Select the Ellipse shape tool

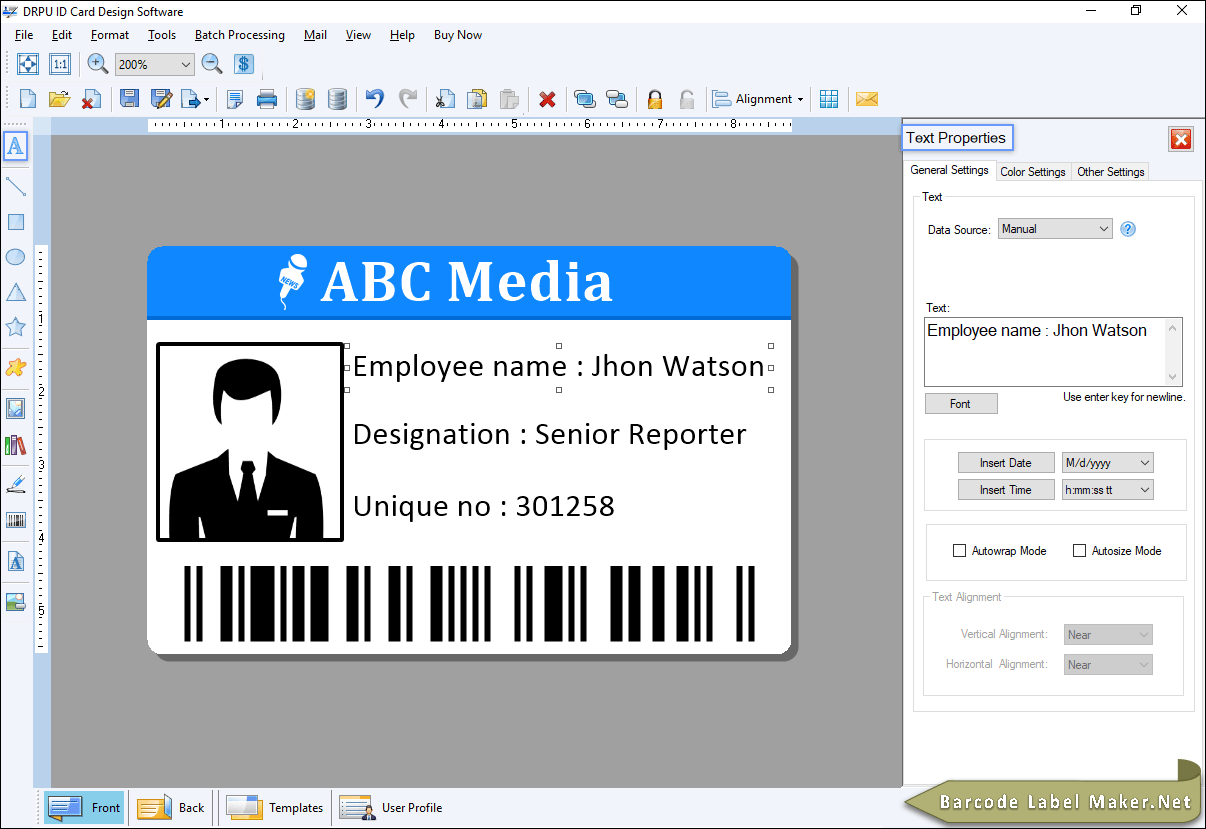click(16, 257)
